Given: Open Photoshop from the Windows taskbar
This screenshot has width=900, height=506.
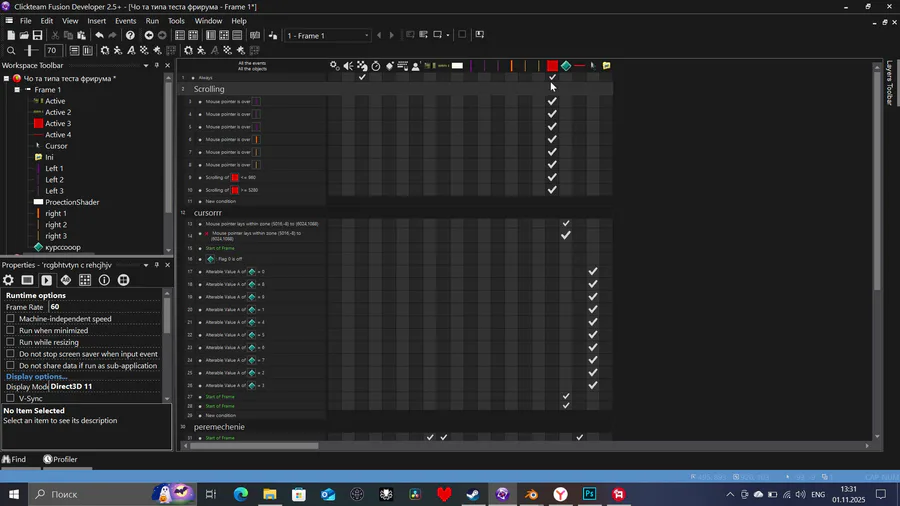Looking at the screenshot, I should point(589,494).
